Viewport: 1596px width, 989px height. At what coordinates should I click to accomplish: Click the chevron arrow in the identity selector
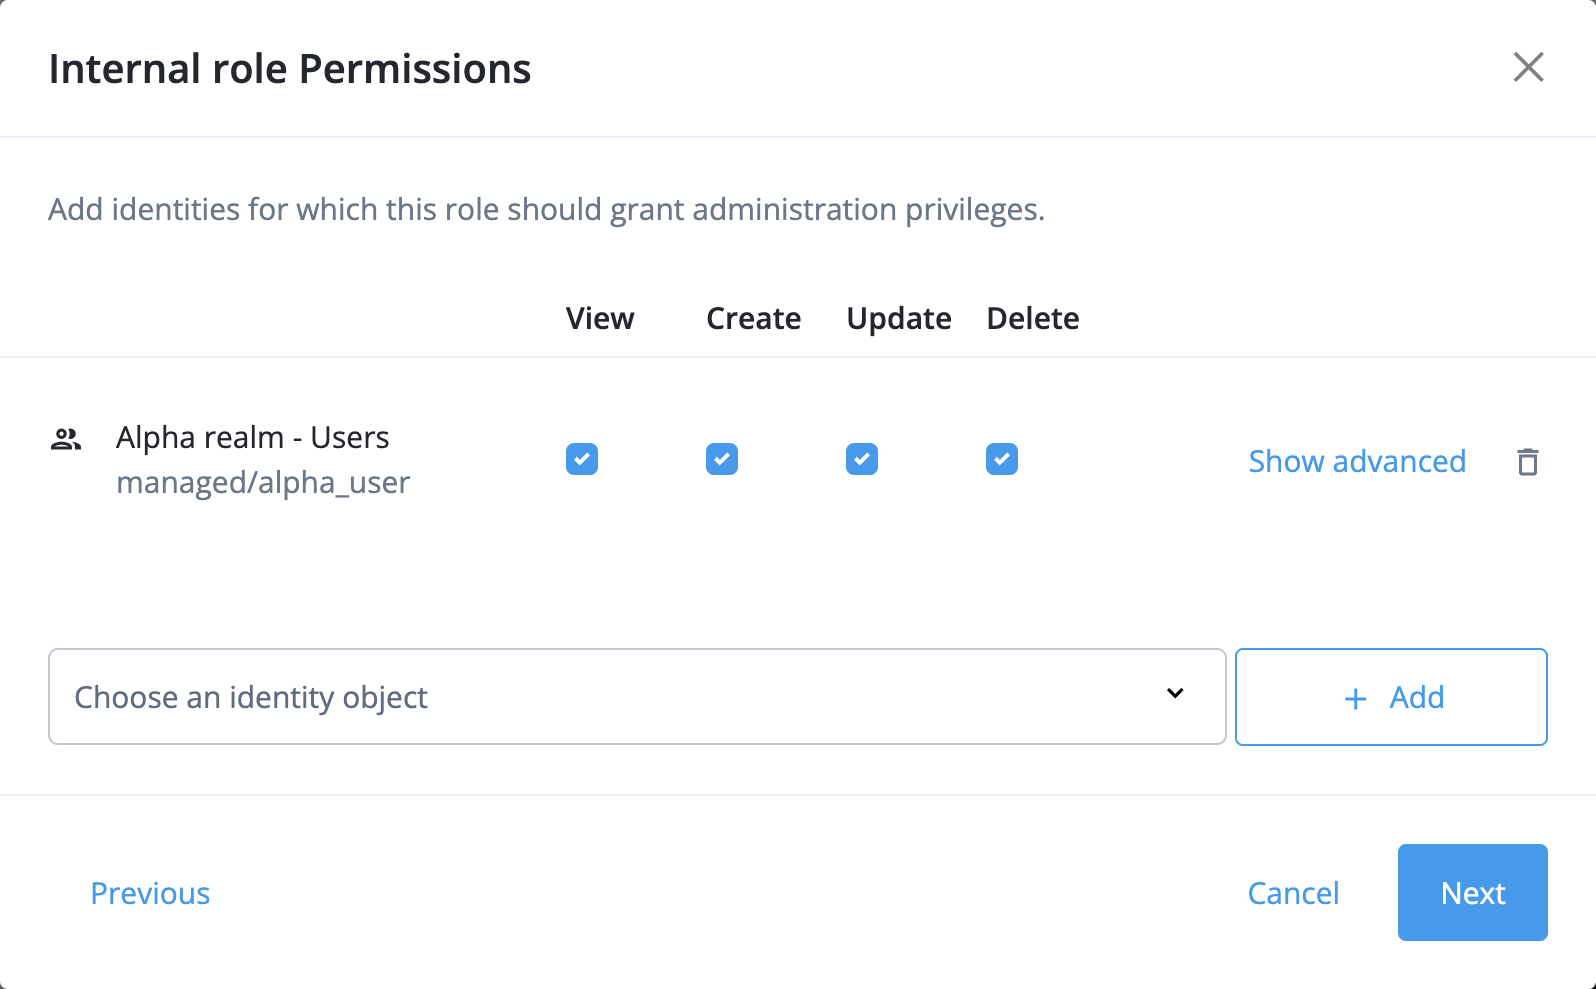click(1176, 693)
